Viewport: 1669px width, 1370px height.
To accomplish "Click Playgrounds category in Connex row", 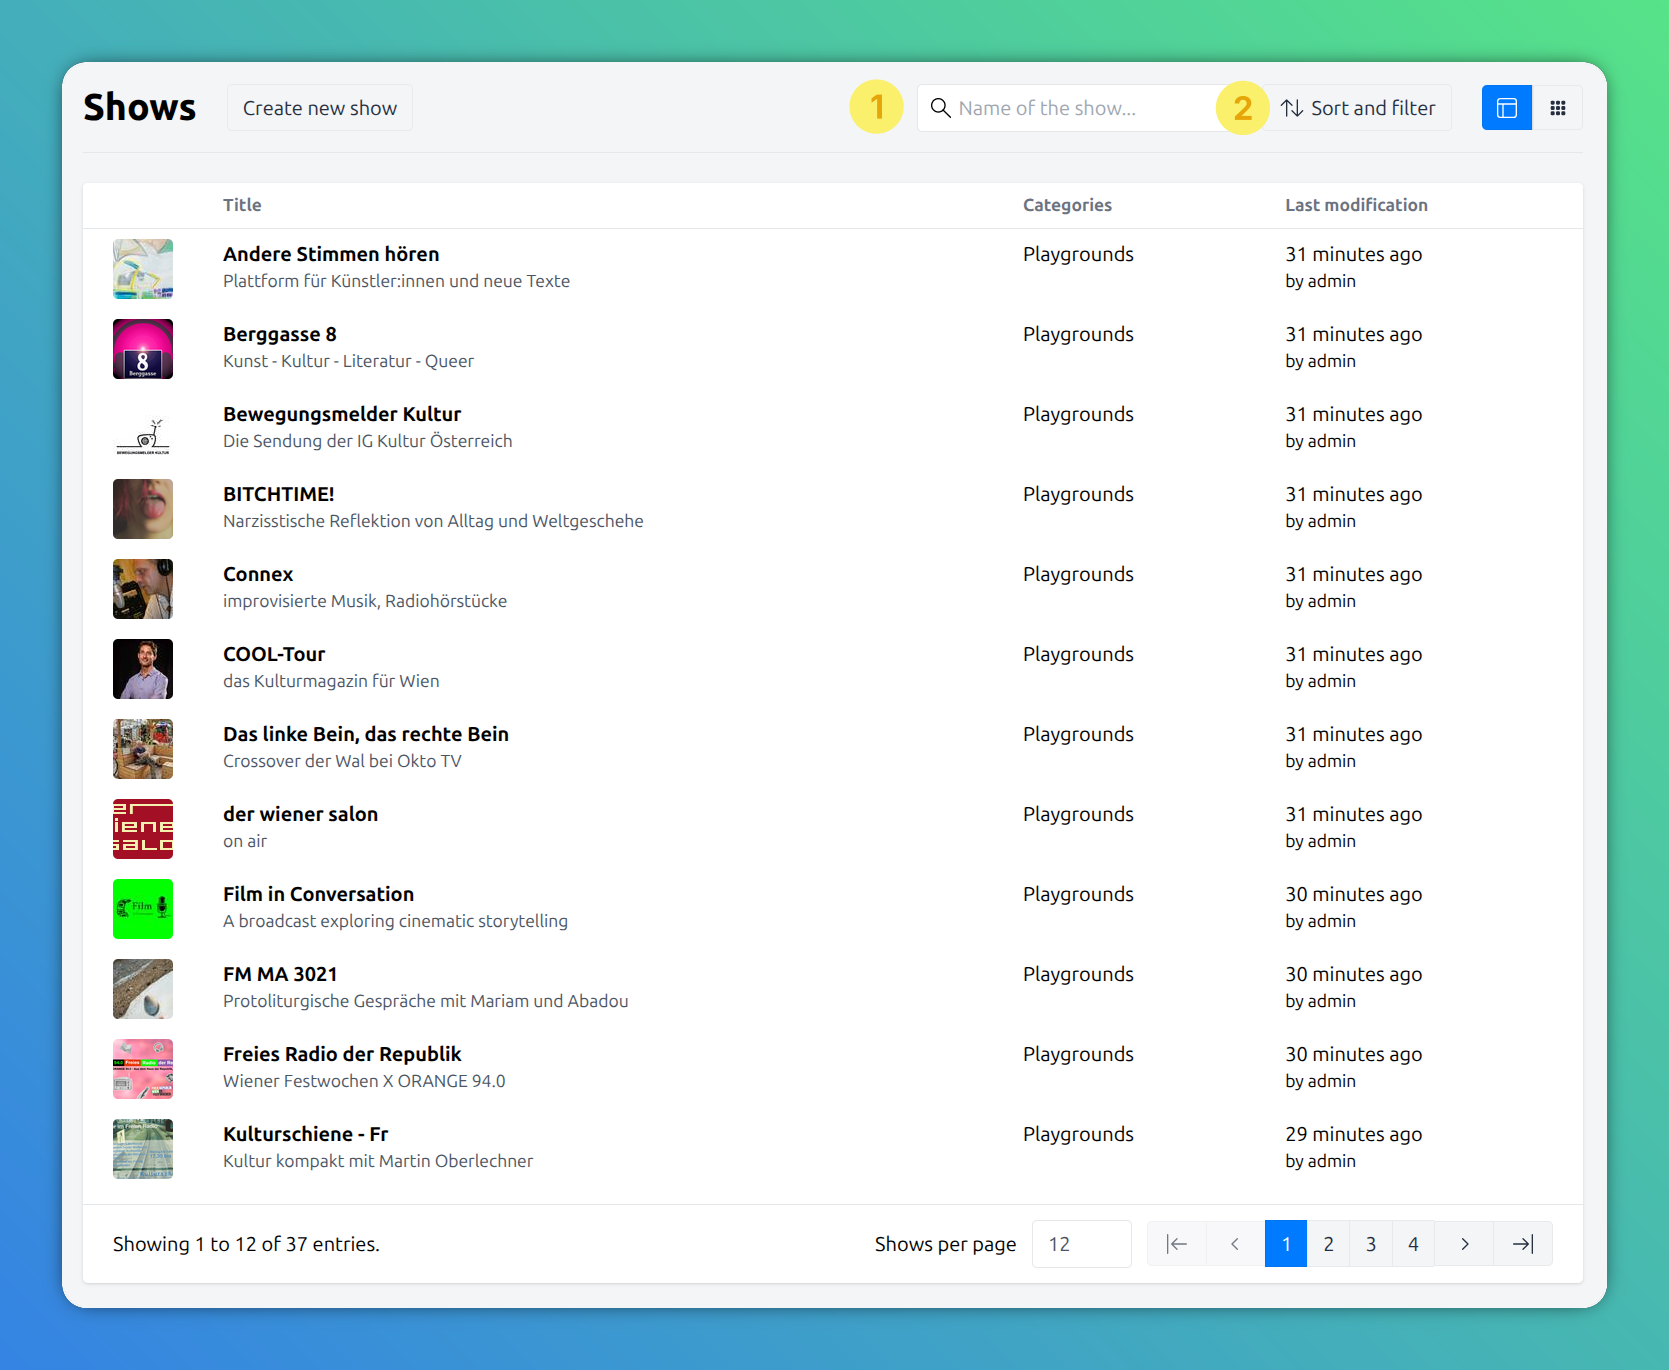I will click(1078, 574).
